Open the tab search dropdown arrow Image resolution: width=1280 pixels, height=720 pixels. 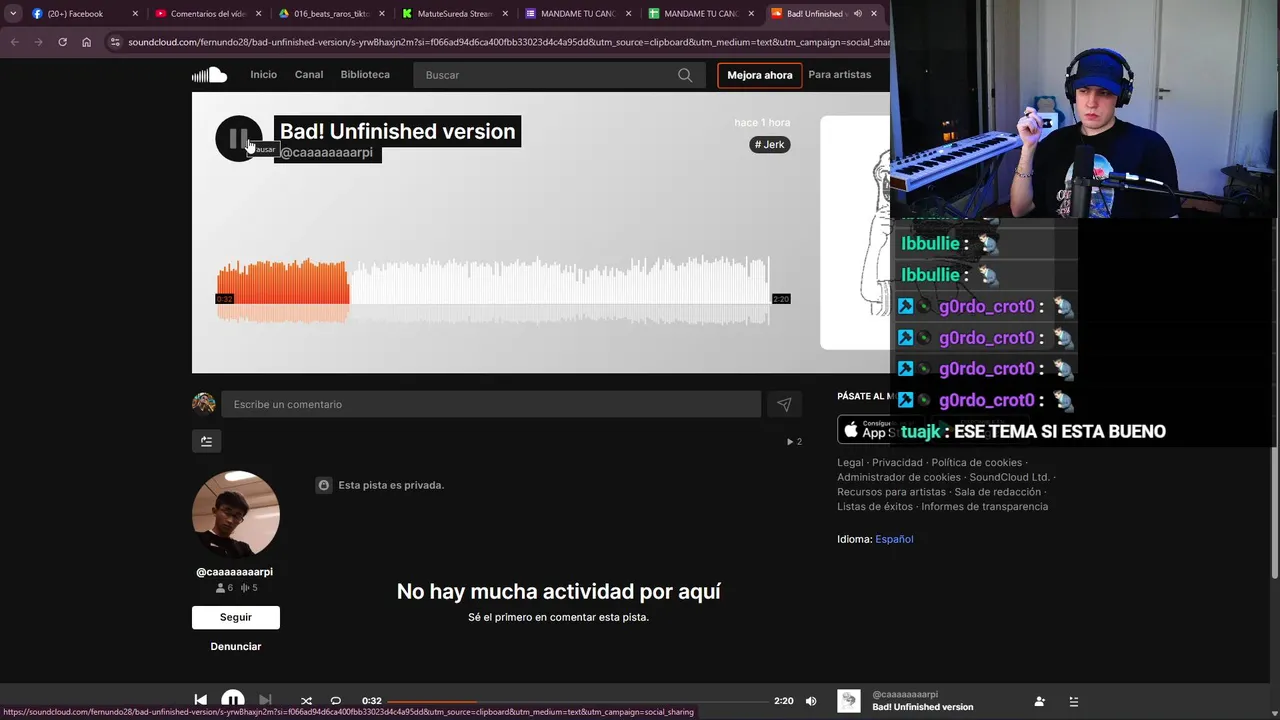pyautogui.click(x=13, y=14)
